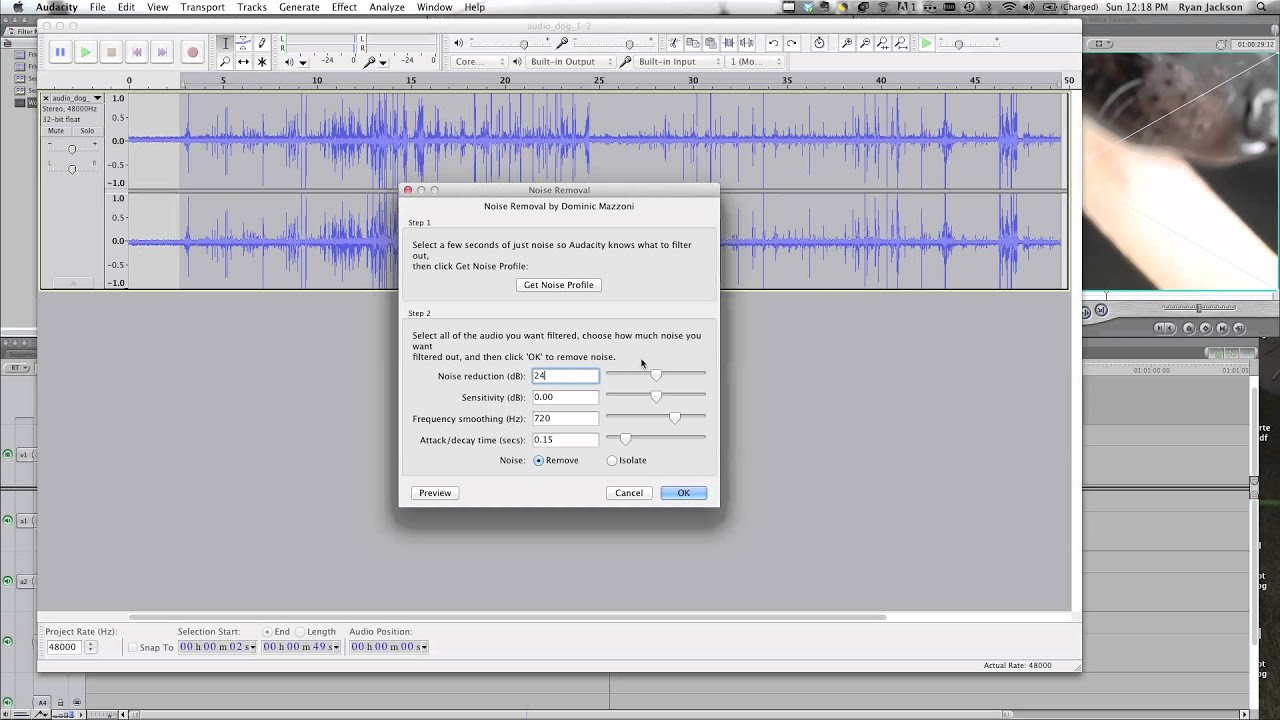Open the Analyze menu
The height and width of the screenshot is (720, 1280).
[x=387, y=7]
